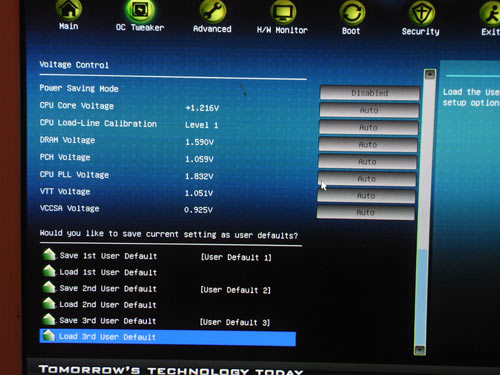This screenshot has height=375, width=500.
Task: Select highlighted Load 3rd User Default
Action: pyautogui.click(x=168, y=337)
